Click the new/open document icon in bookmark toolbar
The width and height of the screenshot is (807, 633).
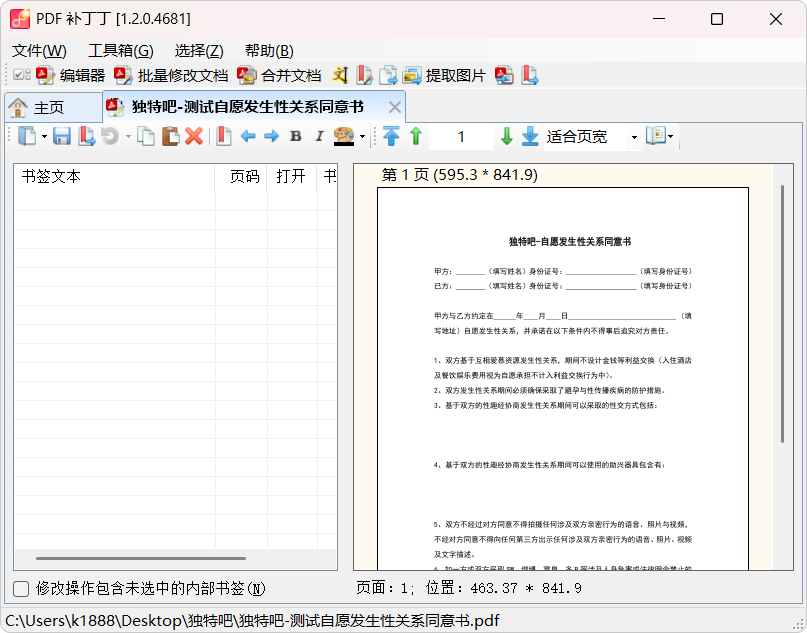pos(27,136)
